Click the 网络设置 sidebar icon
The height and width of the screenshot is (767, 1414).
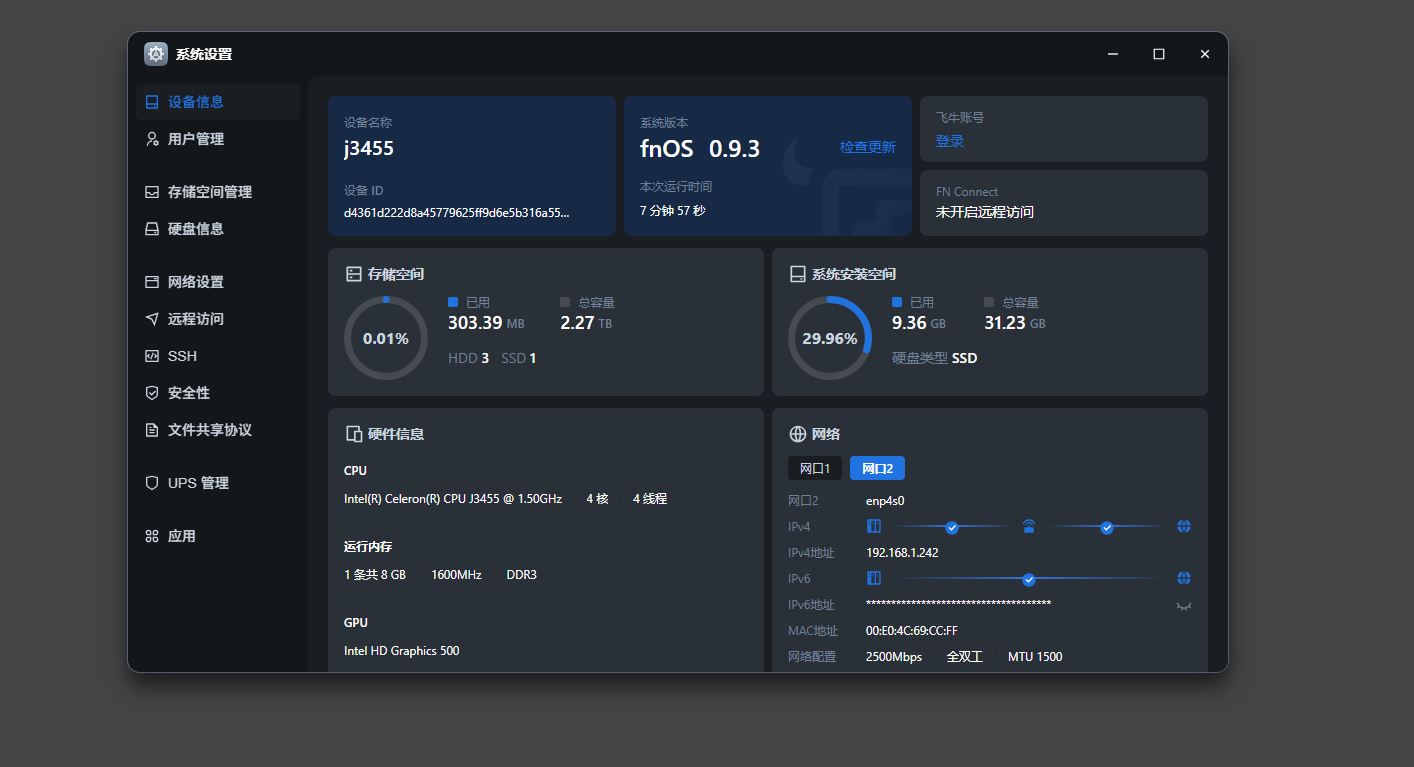[152, 282]
